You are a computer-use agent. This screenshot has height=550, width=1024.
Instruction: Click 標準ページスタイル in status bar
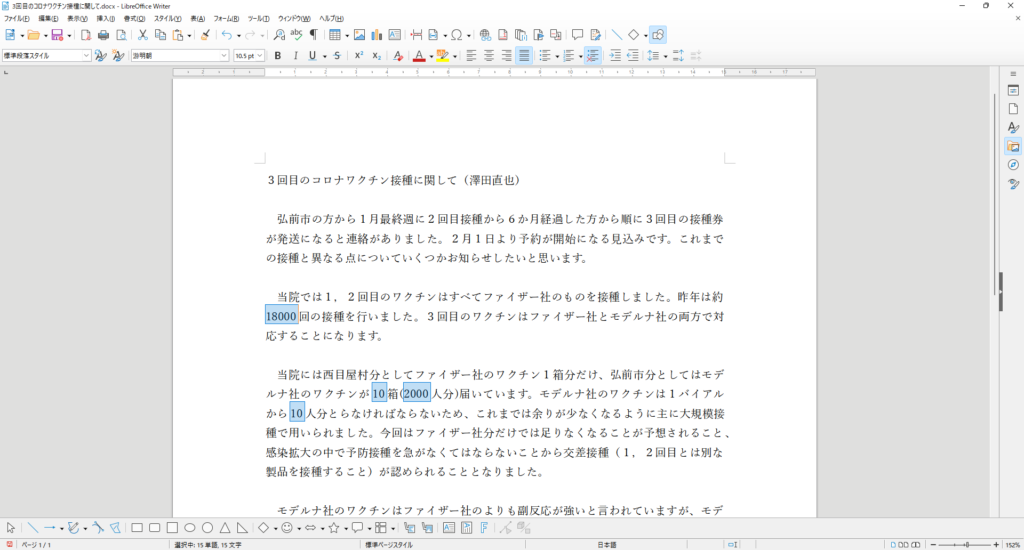coord(389,544)
